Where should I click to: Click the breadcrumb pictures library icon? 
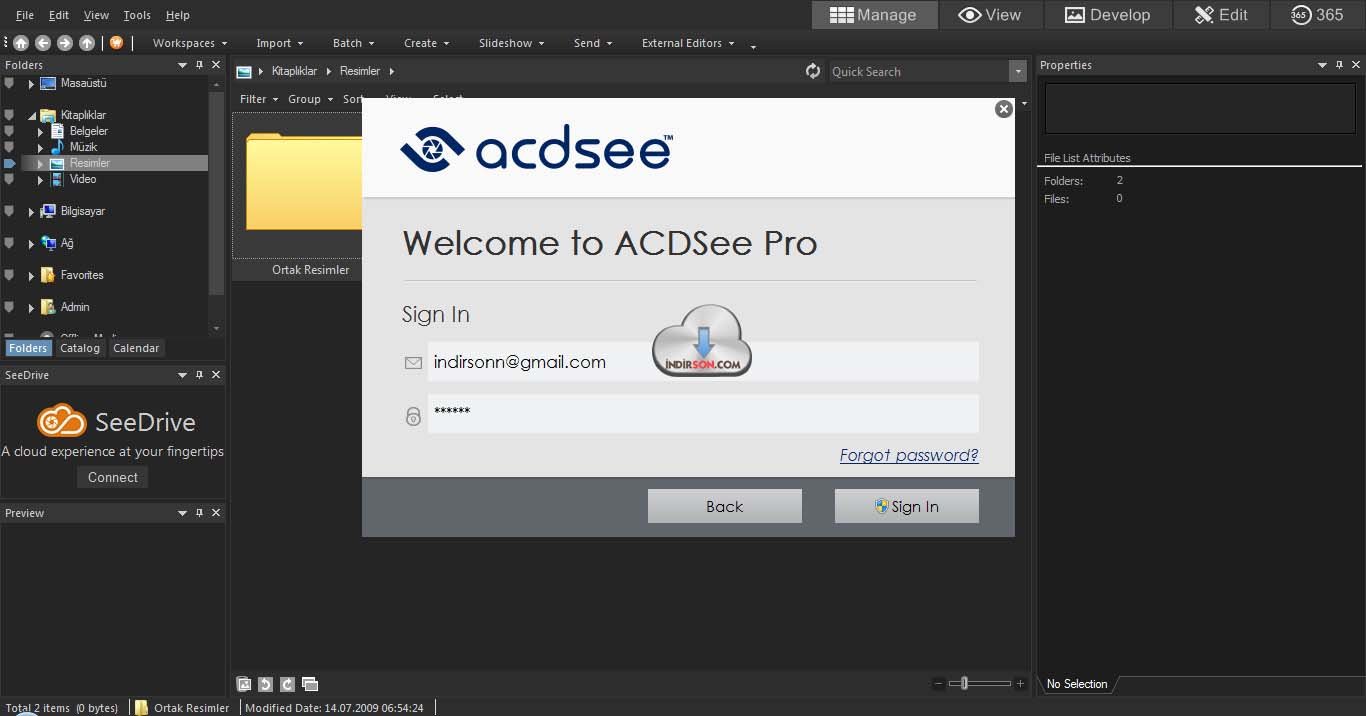[x=243, y=71]
